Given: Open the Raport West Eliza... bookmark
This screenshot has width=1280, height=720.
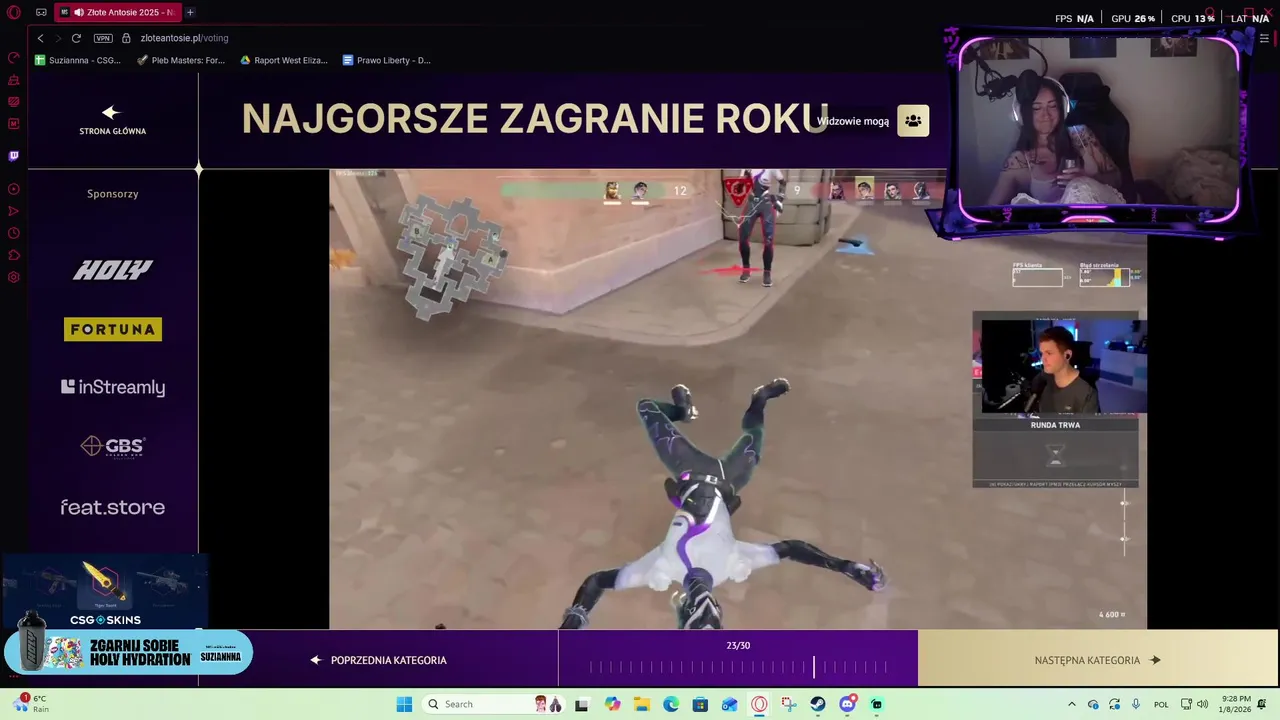Looking at the screenshot, I should coord(284,60).
